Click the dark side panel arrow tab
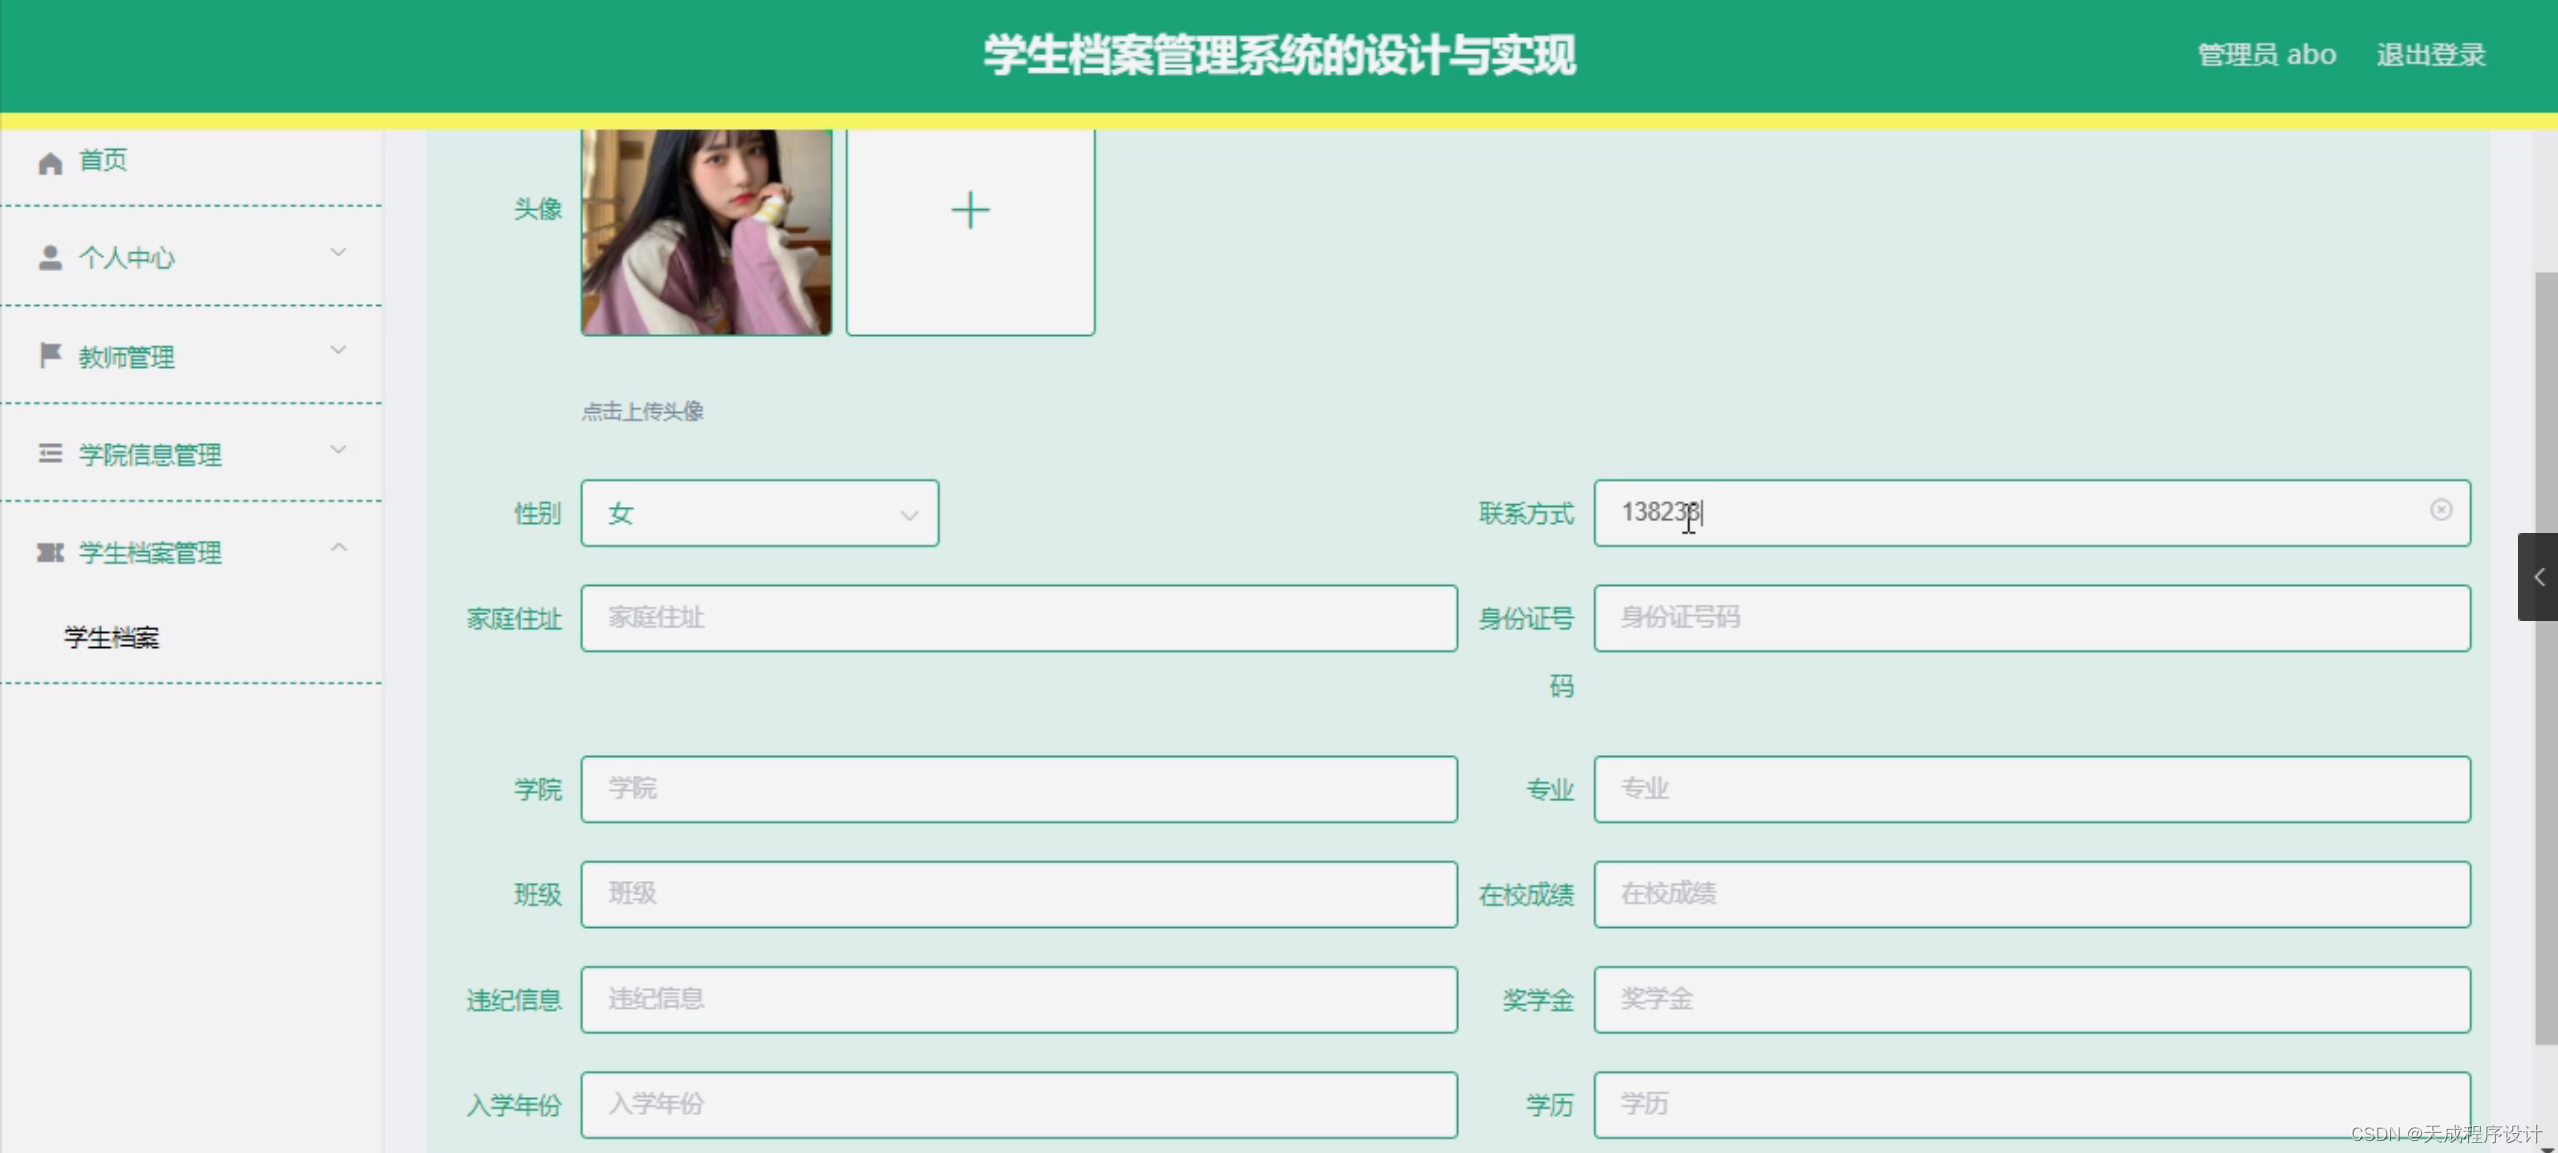The width and height of the screenshot is (2558, 1153). 2537,577
